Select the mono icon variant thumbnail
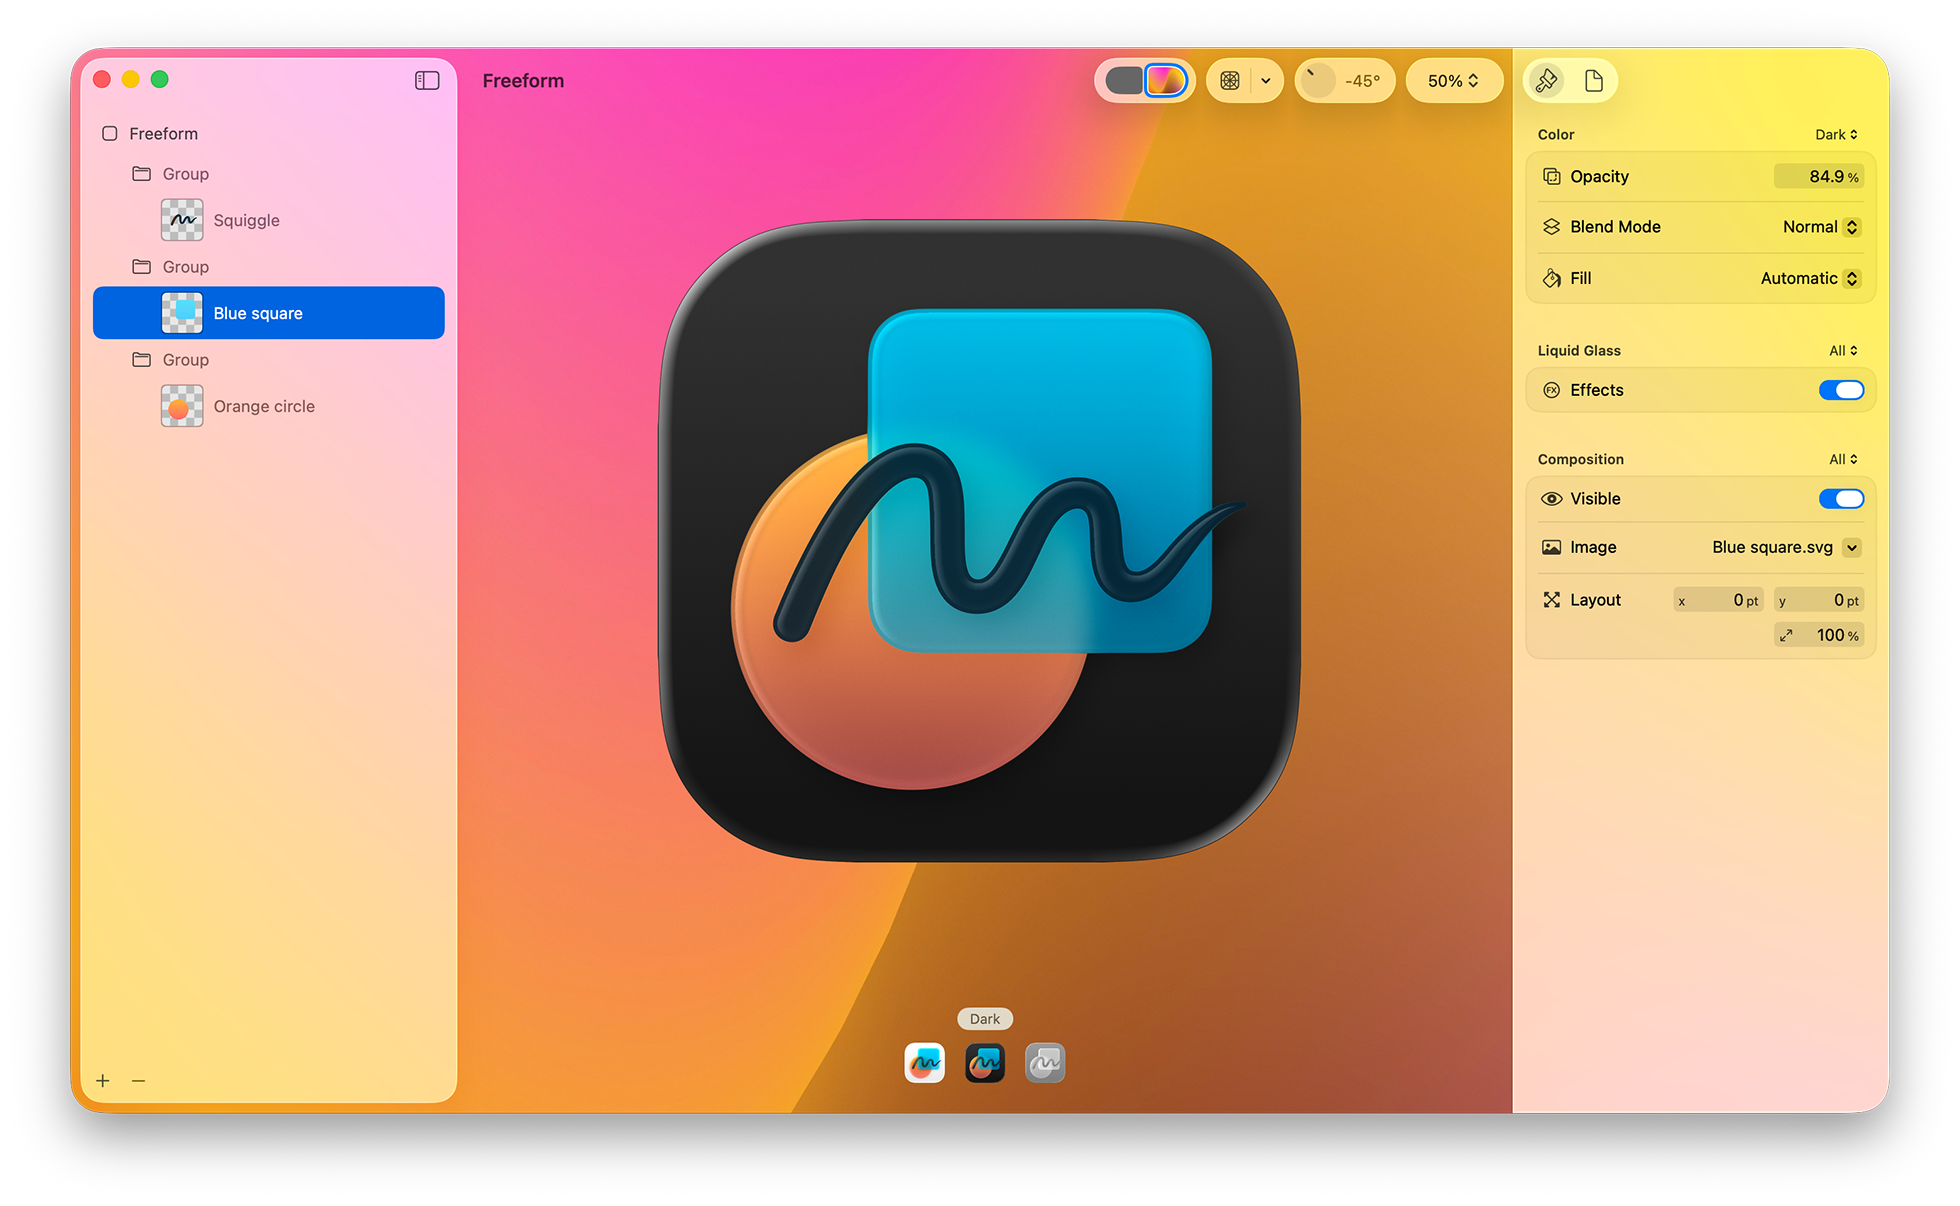Viewport: 1960px width, 1206px height. (x=1045, y=1062)
